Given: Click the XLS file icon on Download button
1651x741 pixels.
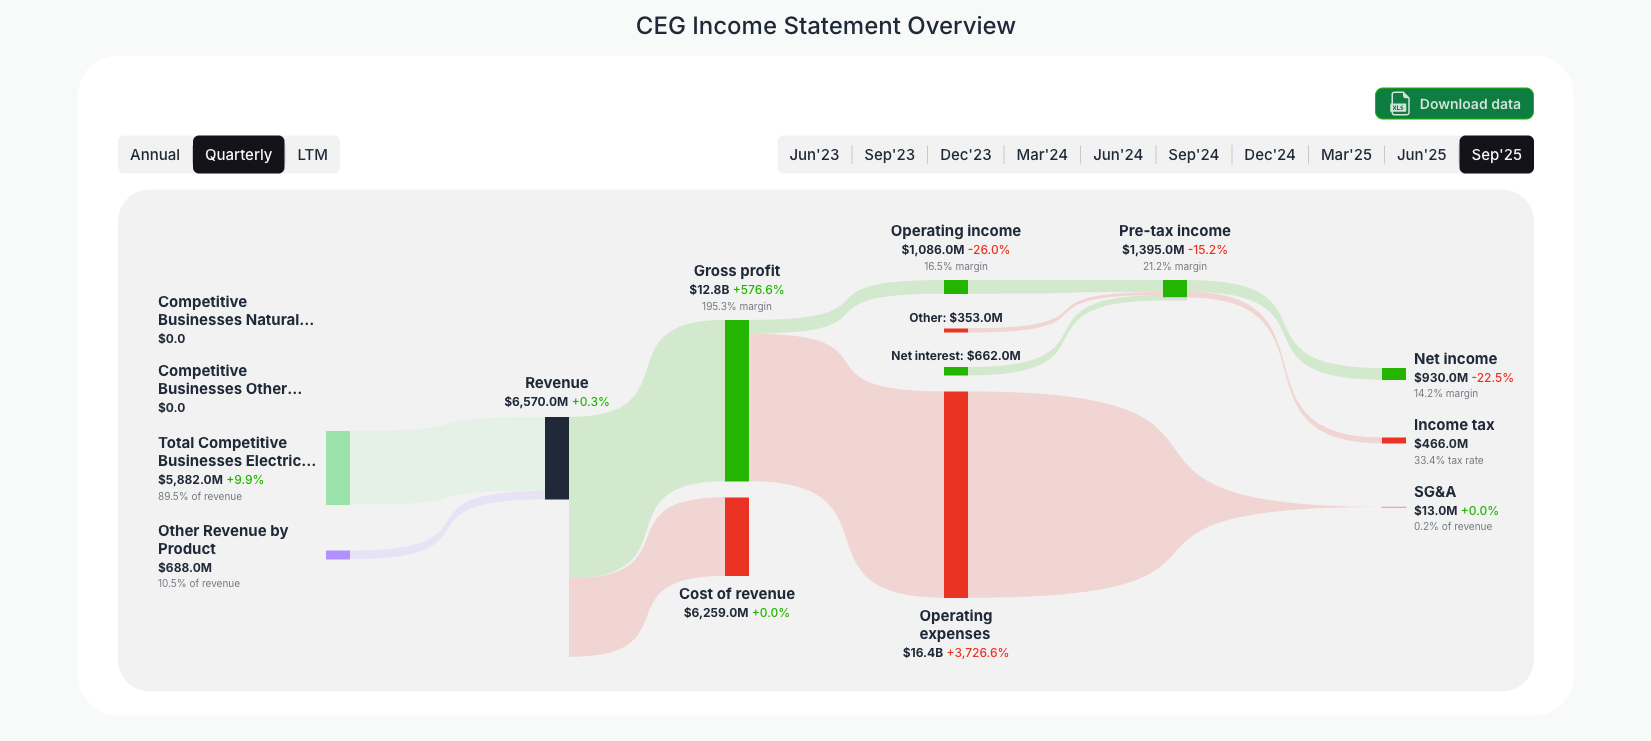Looking at the screenshot, I should click(x=1398, y=103).
